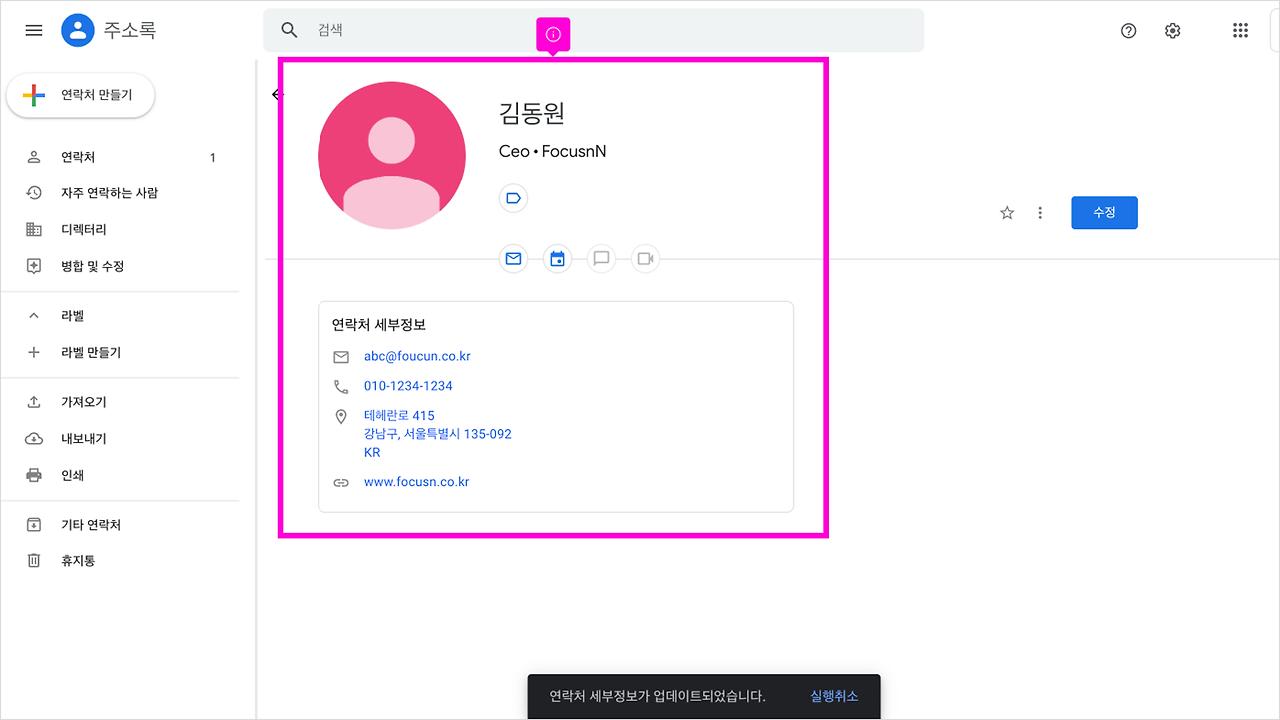Open the calendar scheduling icon

[557, 258]
